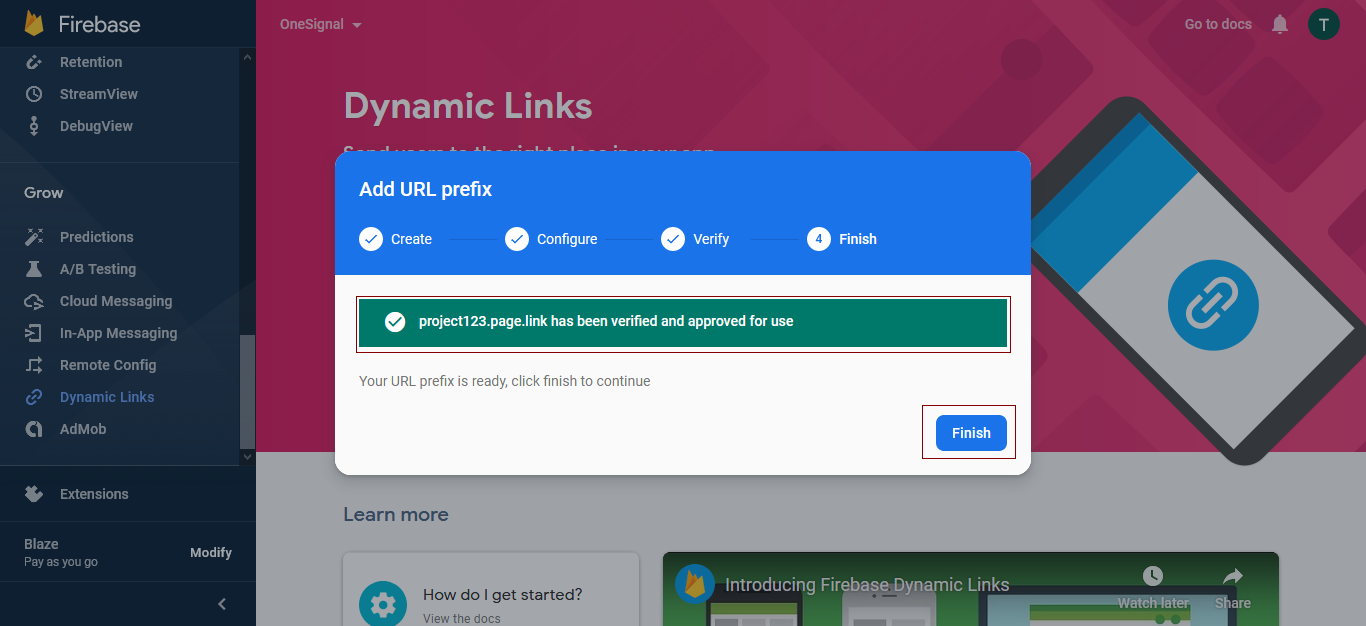1366x626 pixels.
Task: Open the user account avatar
Action: click(x=1323, y=24)
